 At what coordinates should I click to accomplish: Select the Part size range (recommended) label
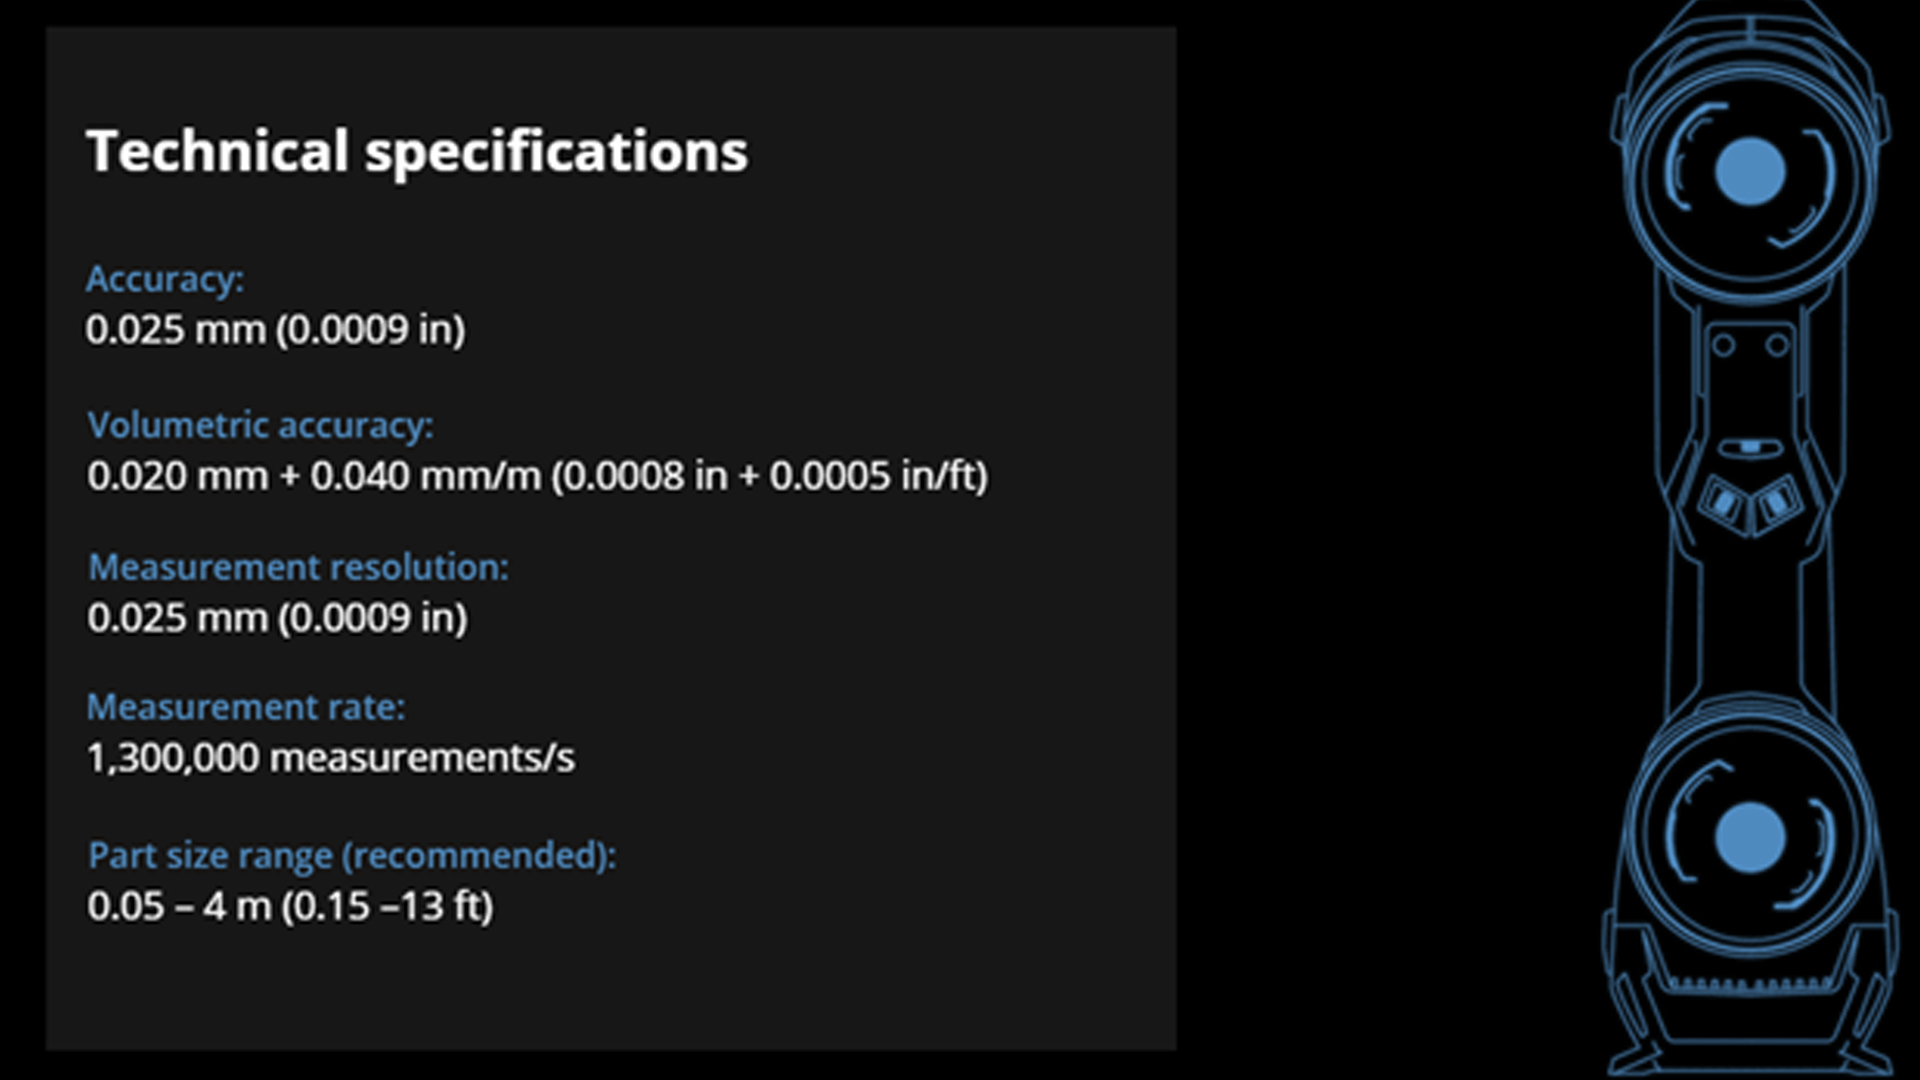click(x=353, y=856)
